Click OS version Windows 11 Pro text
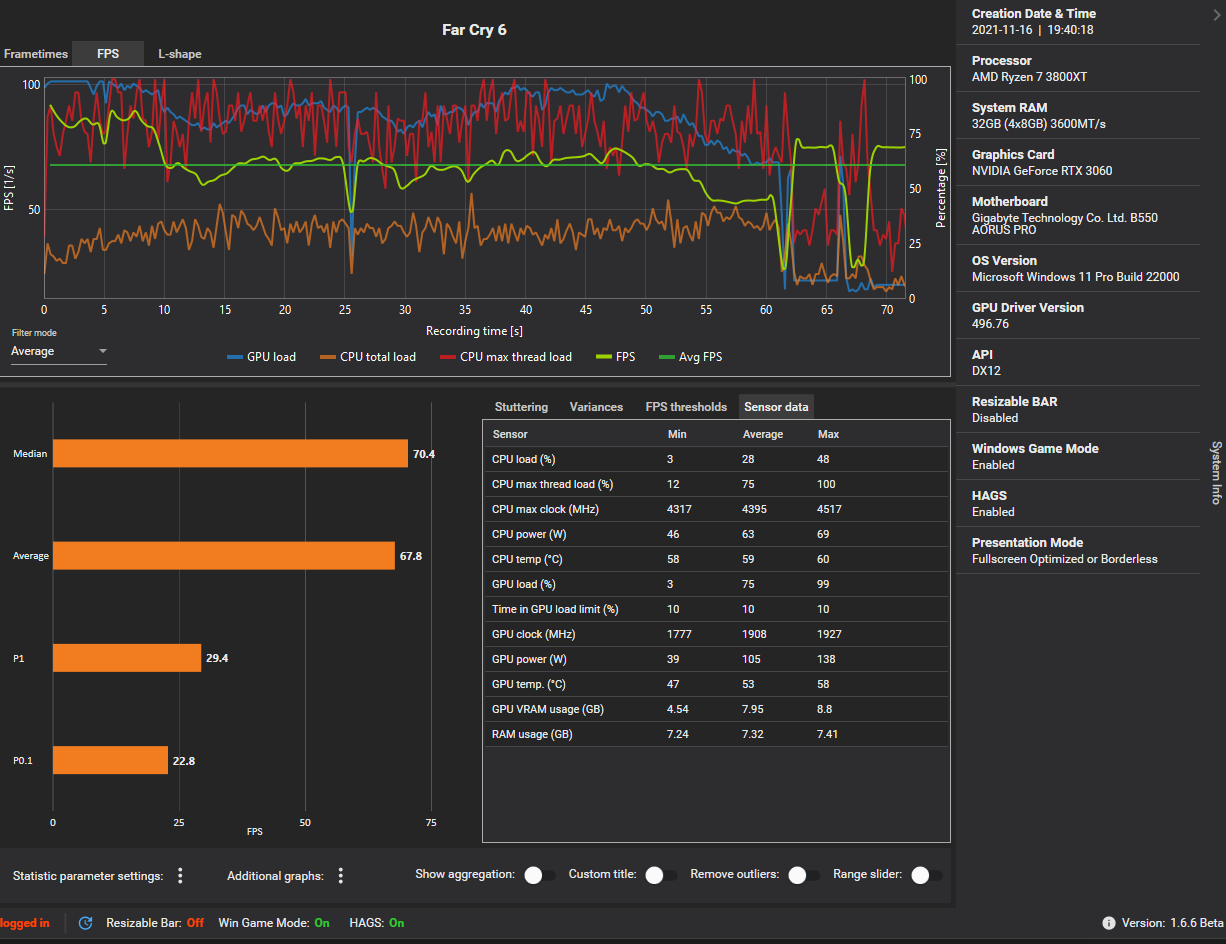 pos(1076,277)
